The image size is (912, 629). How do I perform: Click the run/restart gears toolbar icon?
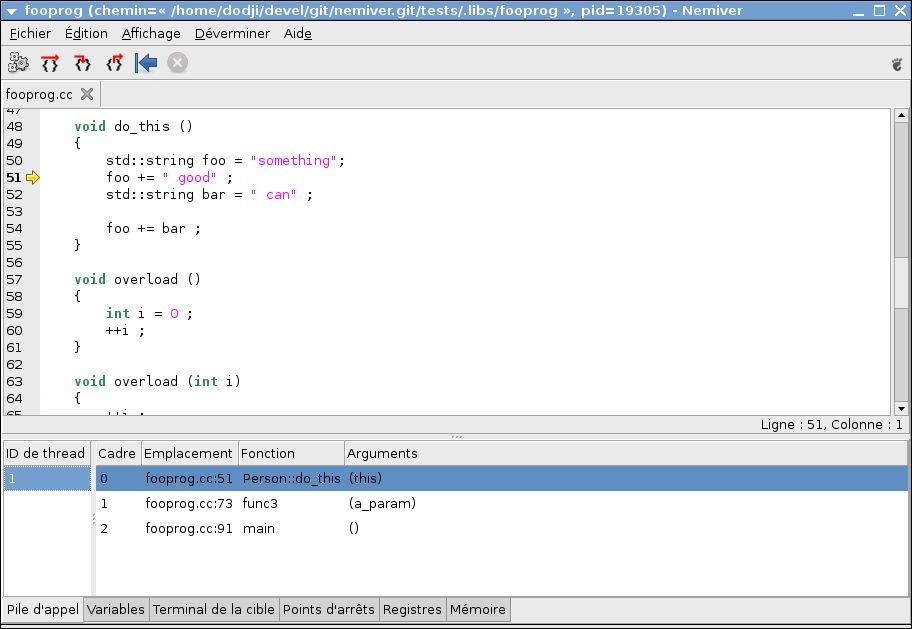point(18,63)
